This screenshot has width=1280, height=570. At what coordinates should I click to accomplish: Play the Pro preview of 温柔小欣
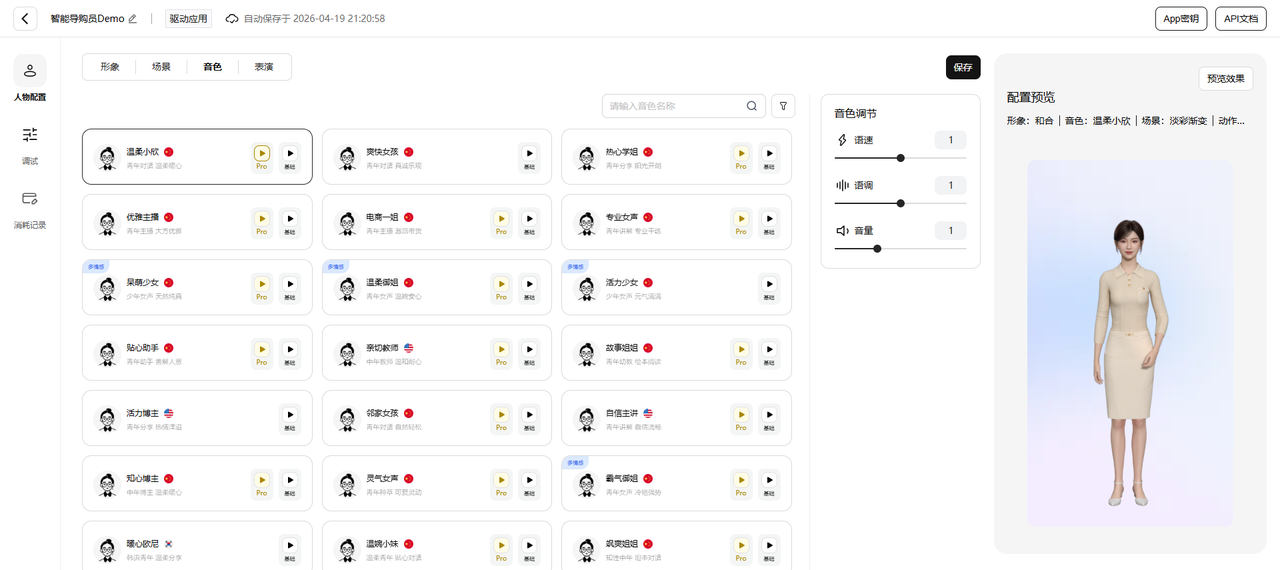tap(261, 157)
